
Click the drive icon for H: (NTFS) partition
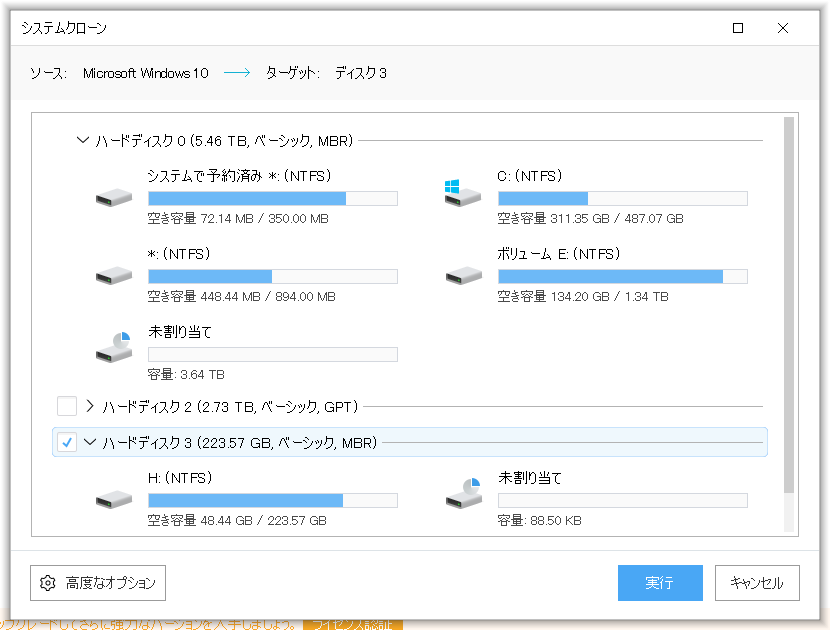(x=112, y=499)
